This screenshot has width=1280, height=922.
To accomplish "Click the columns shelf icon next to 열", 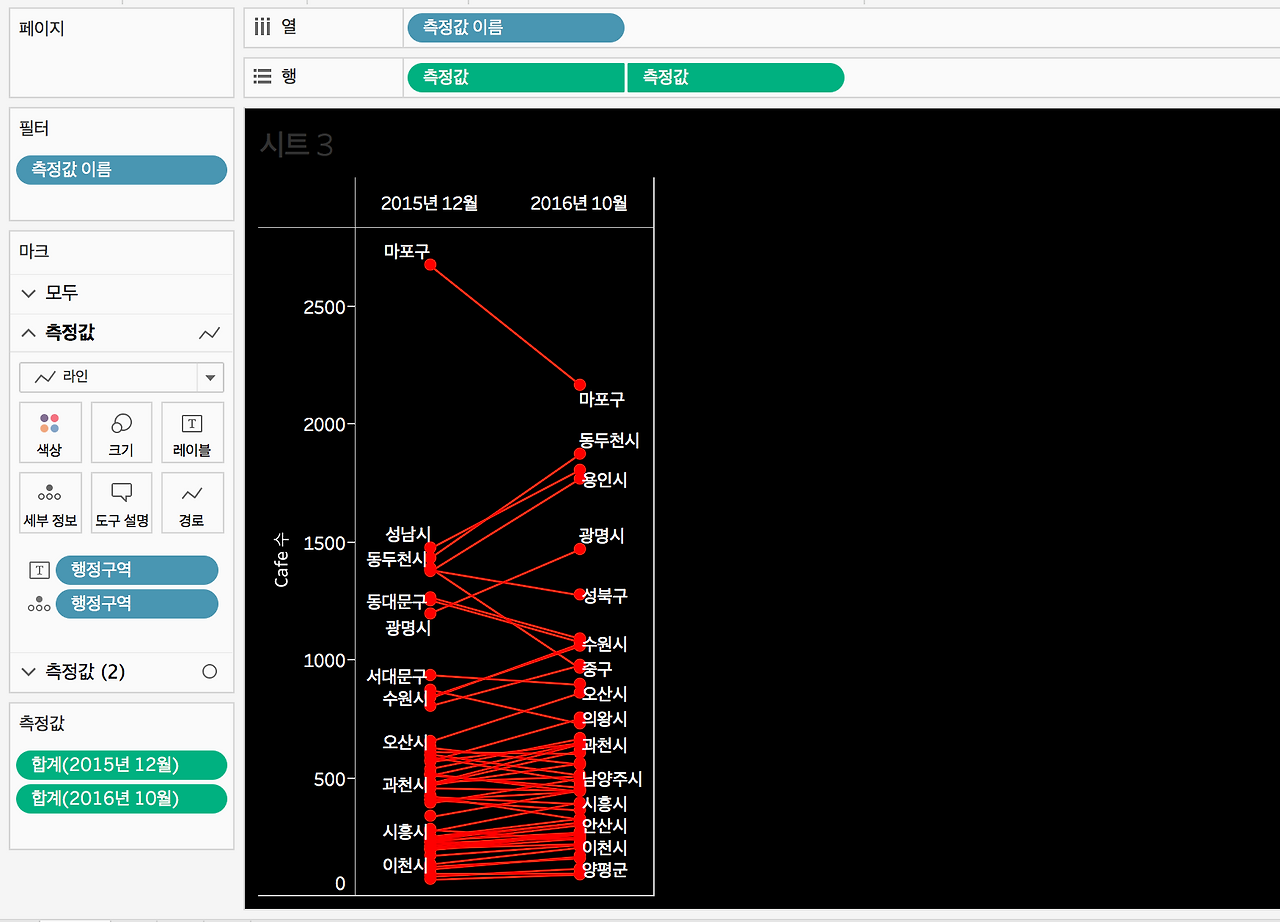I will click(262, 27).
